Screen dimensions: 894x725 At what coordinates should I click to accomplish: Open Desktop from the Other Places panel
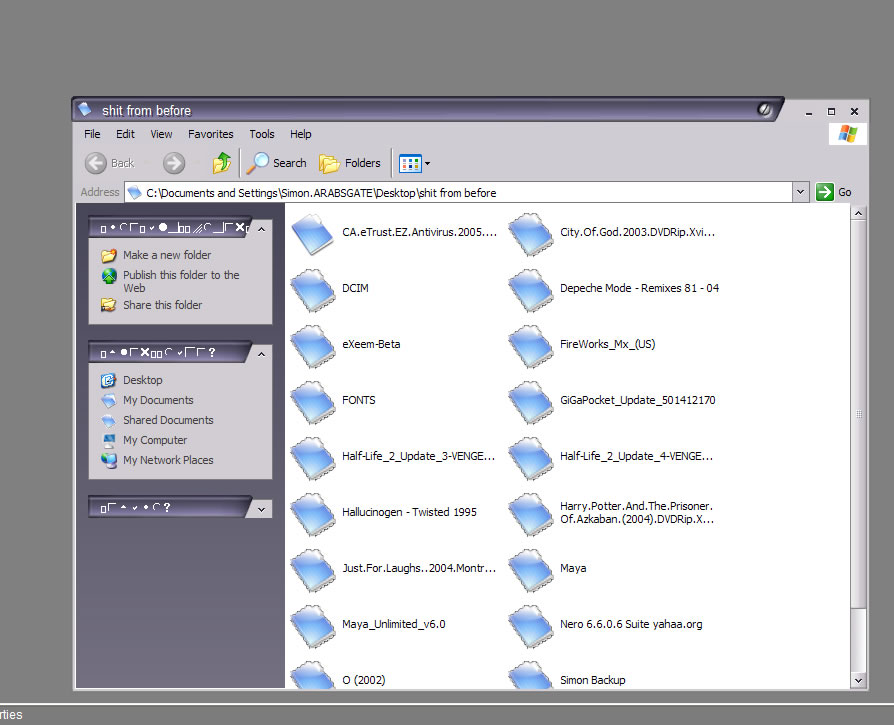[x=142, y=380]
